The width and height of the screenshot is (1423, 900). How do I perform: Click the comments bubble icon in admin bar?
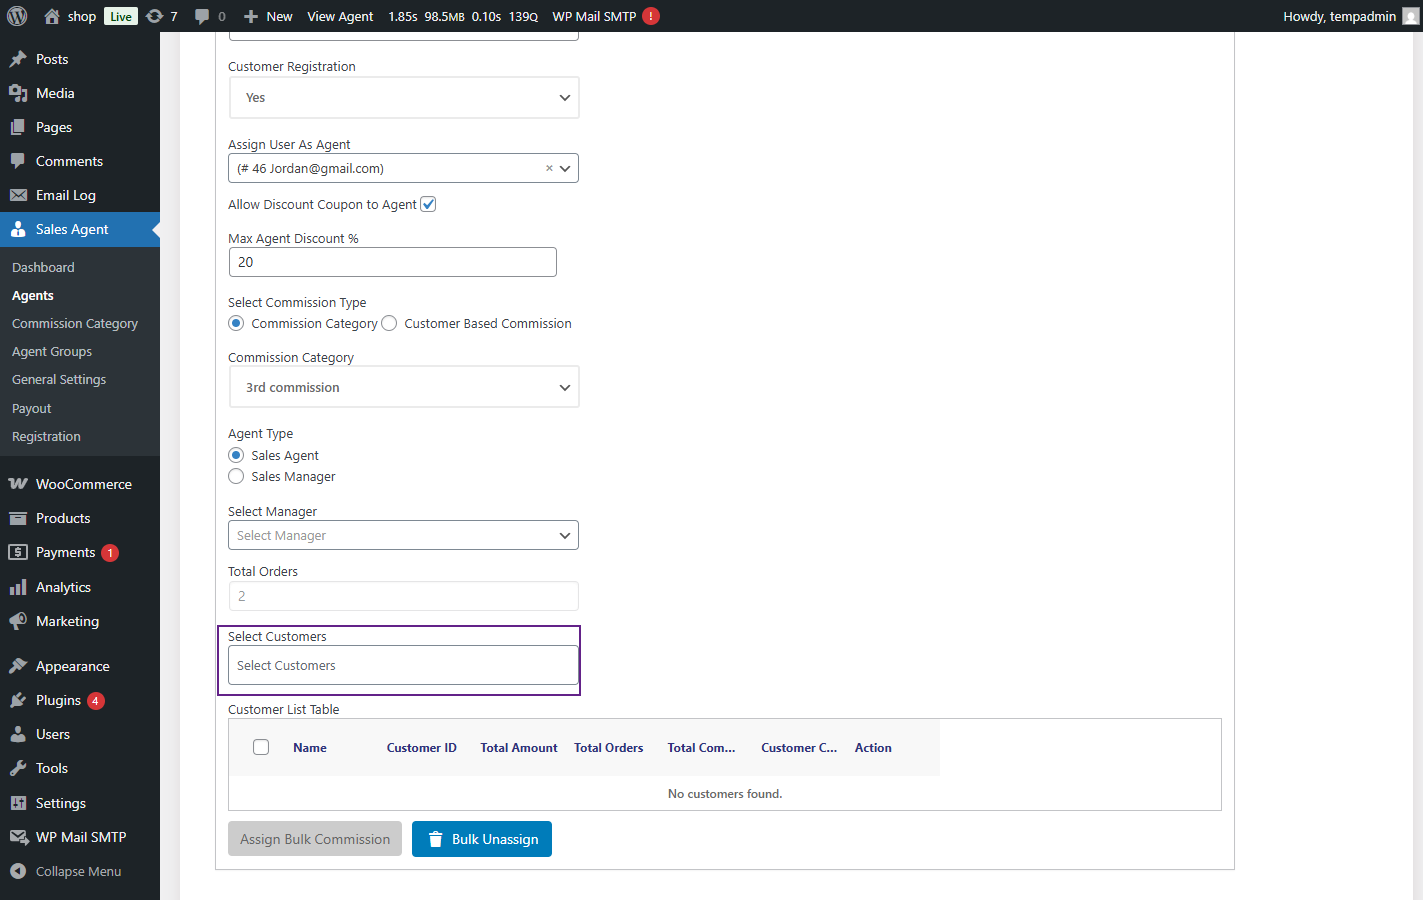coord(202,16)
